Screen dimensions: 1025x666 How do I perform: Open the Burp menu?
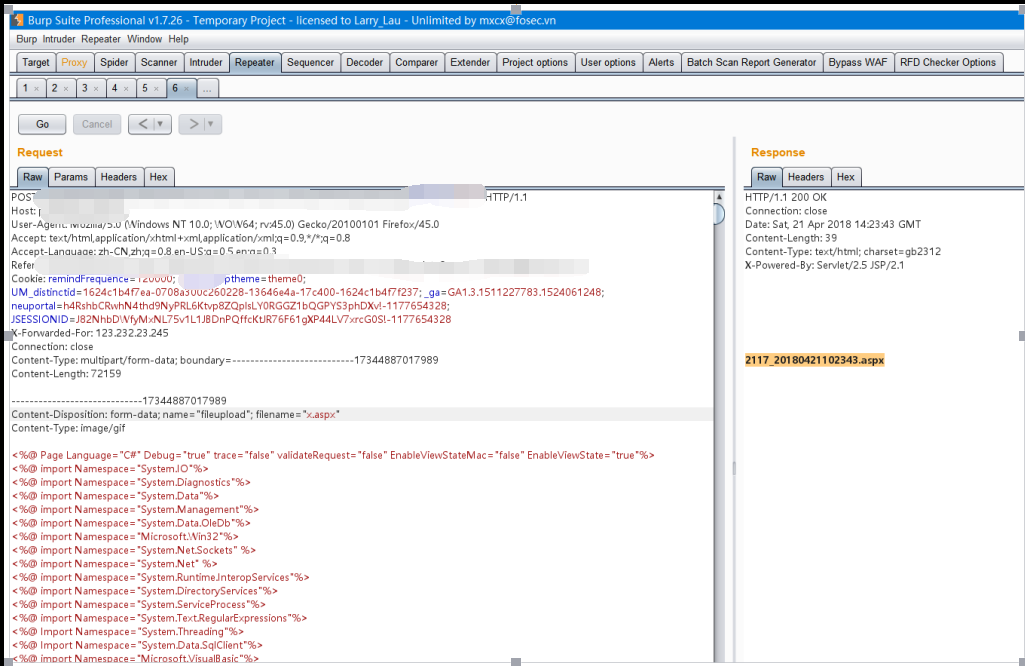click(27, 39)
